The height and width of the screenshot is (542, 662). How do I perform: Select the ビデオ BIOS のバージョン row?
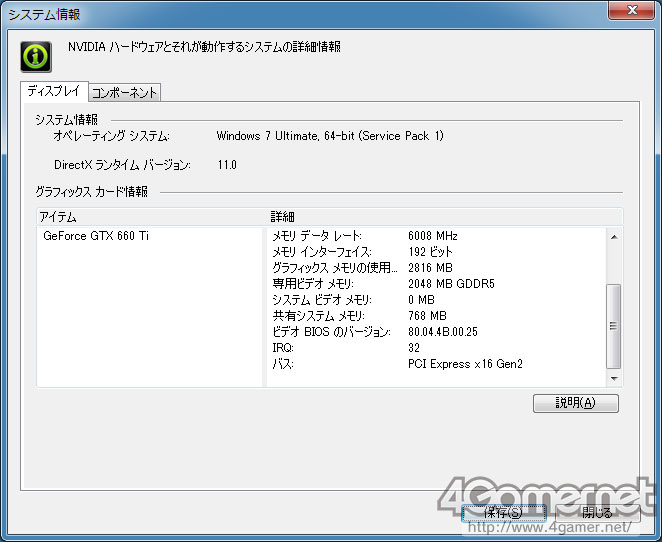[x=437, y=332]
